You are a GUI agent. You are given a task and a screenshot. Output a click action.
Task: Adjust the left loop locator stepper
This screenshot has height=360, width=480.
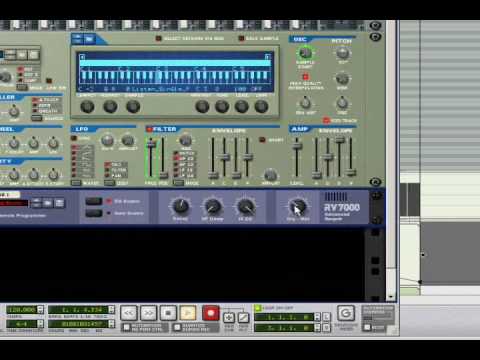(x=317, y=317)
